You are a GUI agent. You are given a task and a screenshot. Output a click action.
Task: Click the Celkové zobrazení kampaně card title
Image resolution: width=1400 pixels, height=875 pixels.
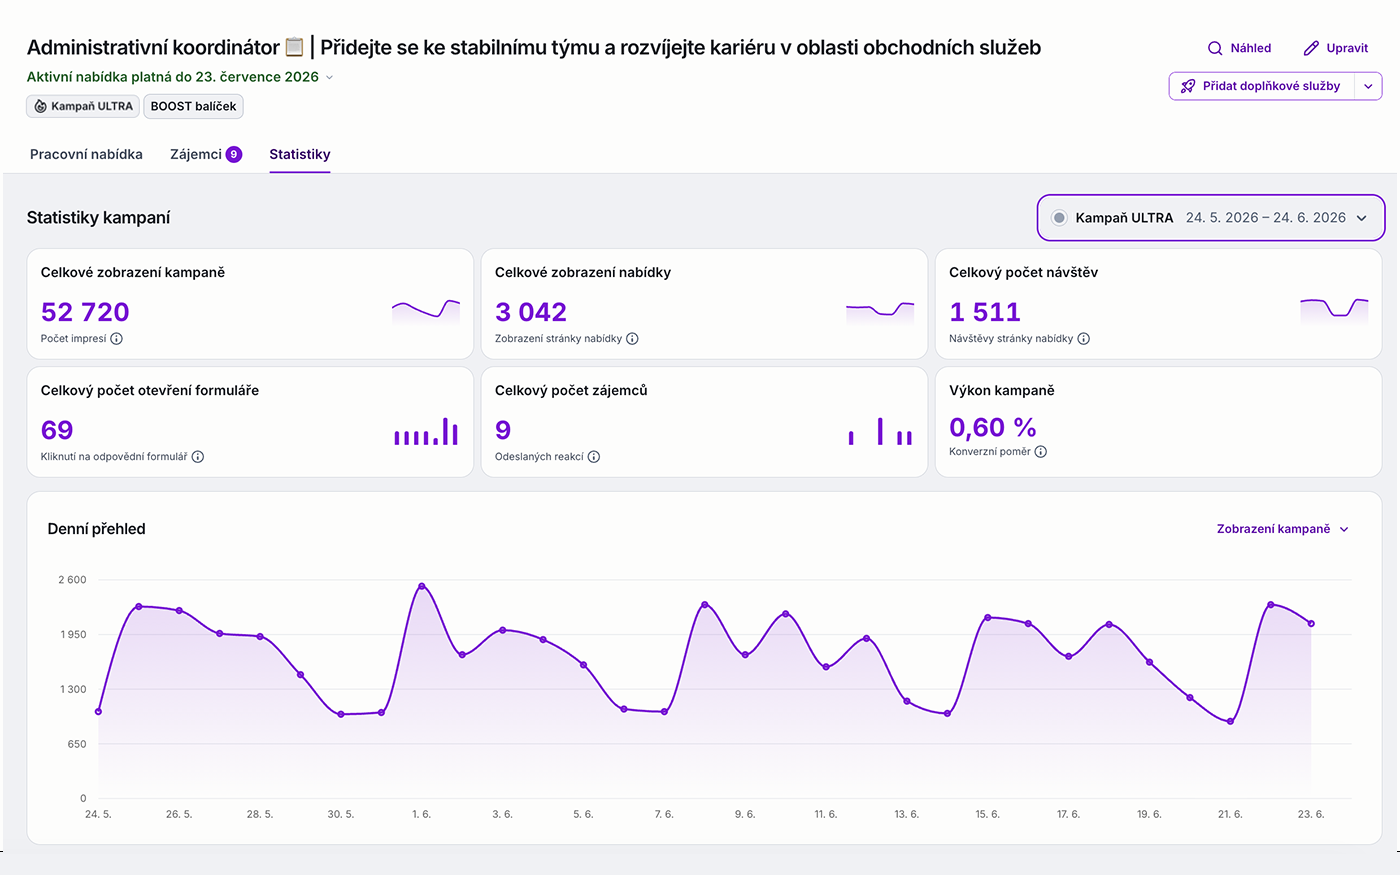point(133,273)
